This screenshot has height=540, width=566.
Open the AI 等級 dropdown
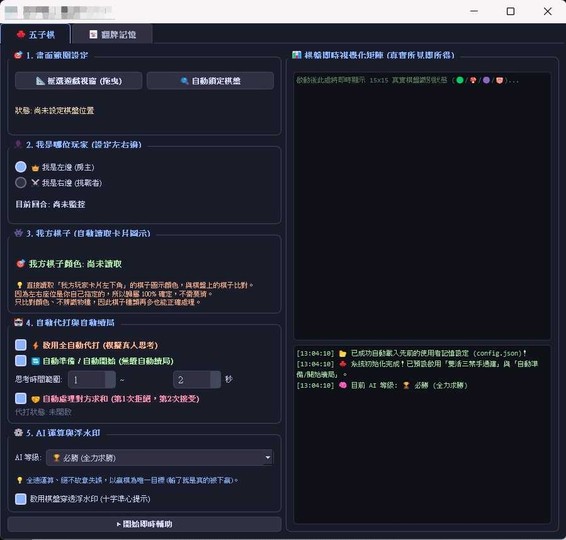coord(160,457)
